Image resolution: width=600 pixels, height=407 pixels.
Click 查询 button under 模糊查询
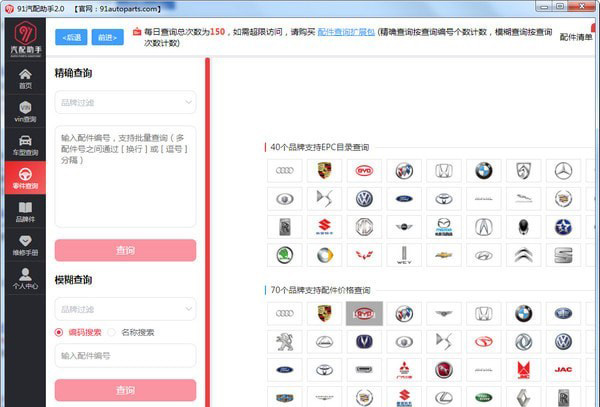coord(126,390)
